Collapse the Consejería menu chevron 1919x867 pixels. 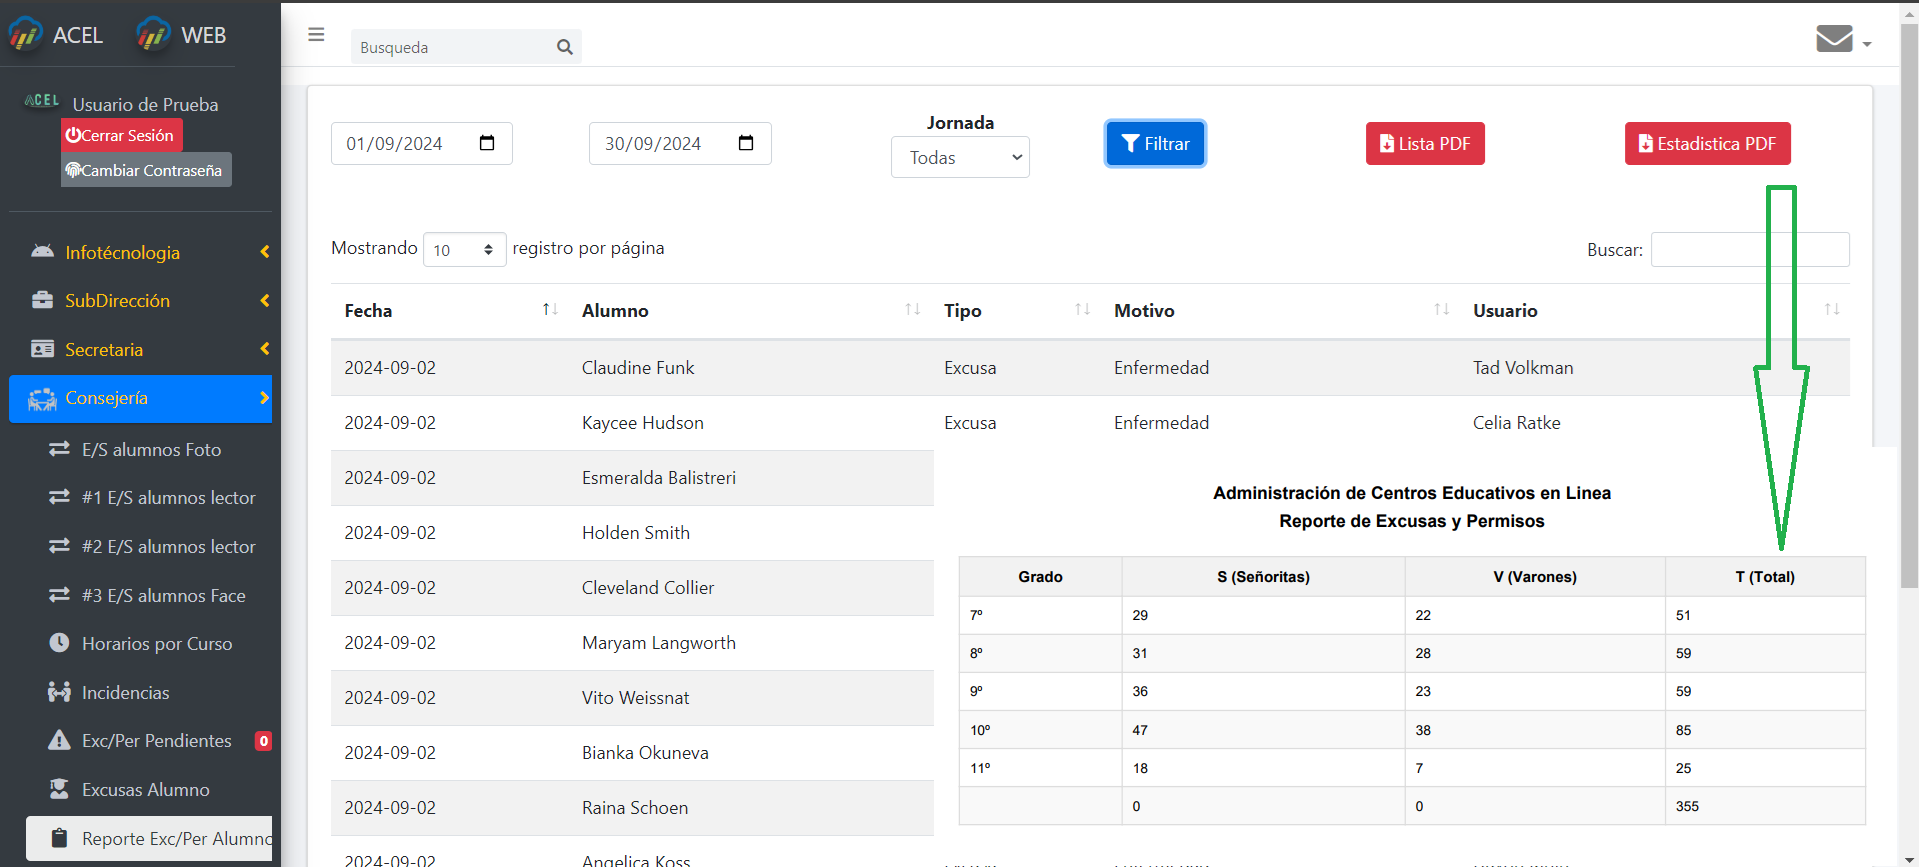264,398
